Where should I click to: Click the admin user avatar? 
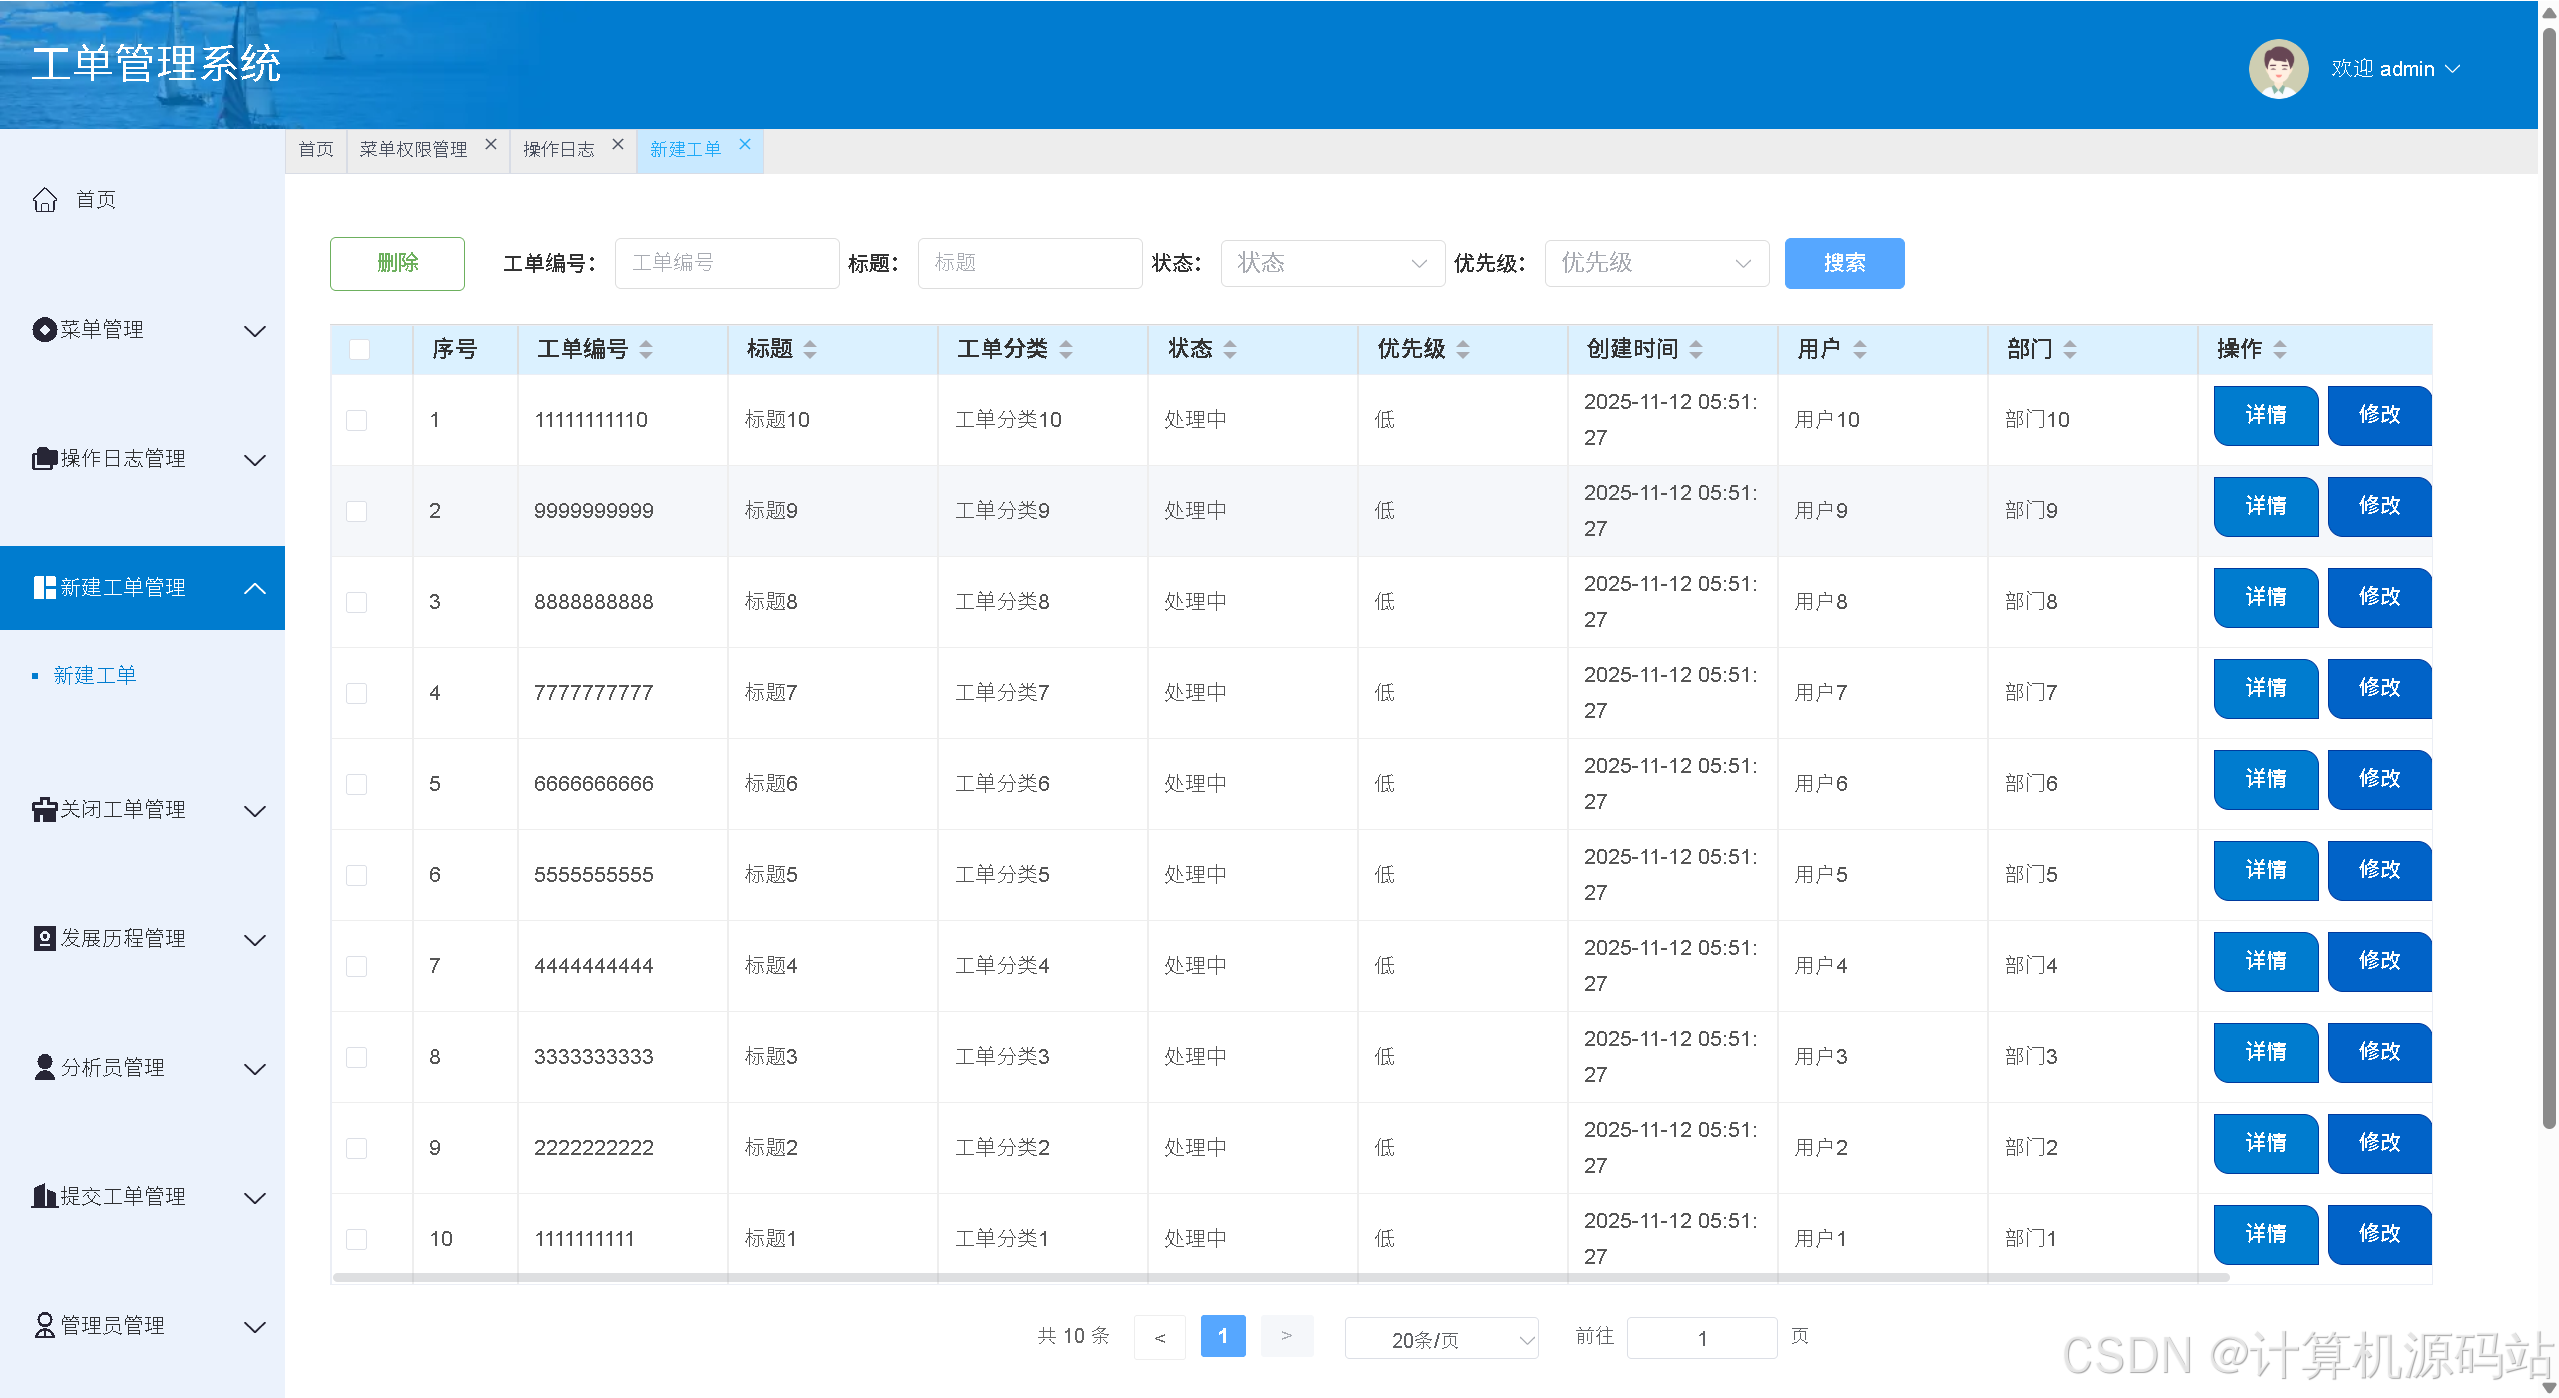pyautogui.click(x=2278, y=69)
